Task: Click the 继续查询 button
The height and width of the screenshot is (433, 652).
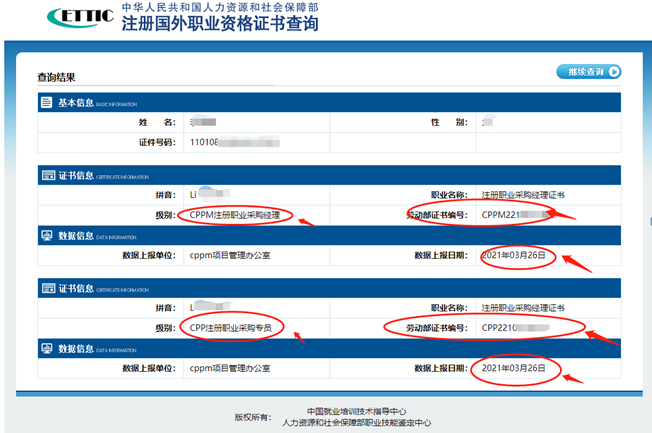Action: 588,72
